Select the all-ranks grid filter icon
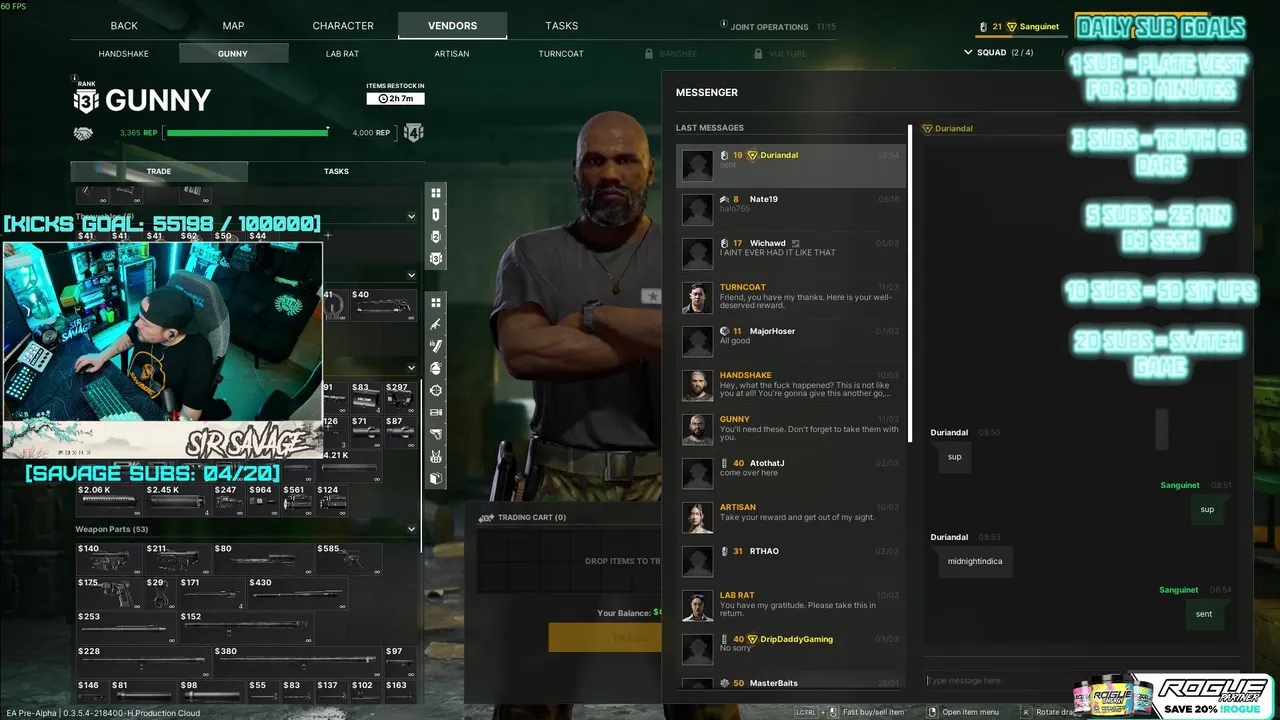This screenshot has height=720, width=1280. pyautogui.click(x=436, y=193)
